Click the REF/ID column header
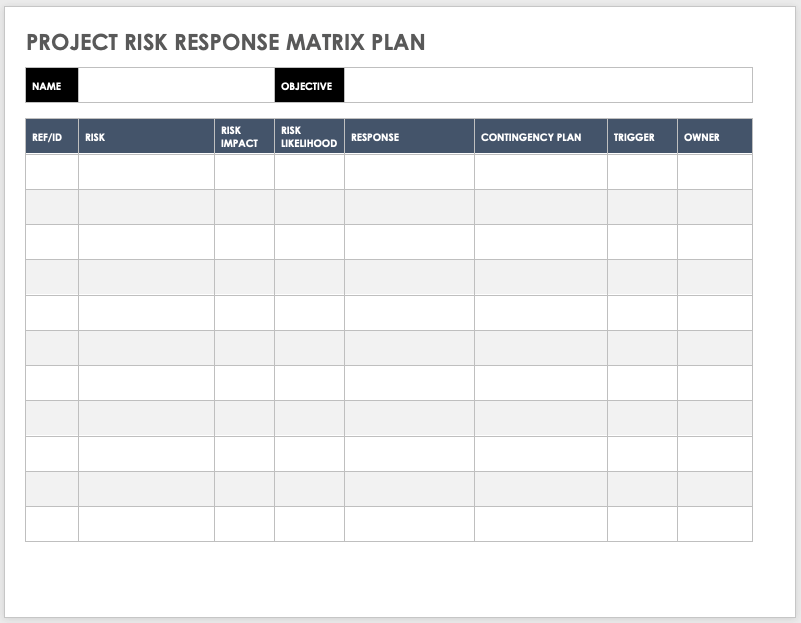 coord(51,136)
